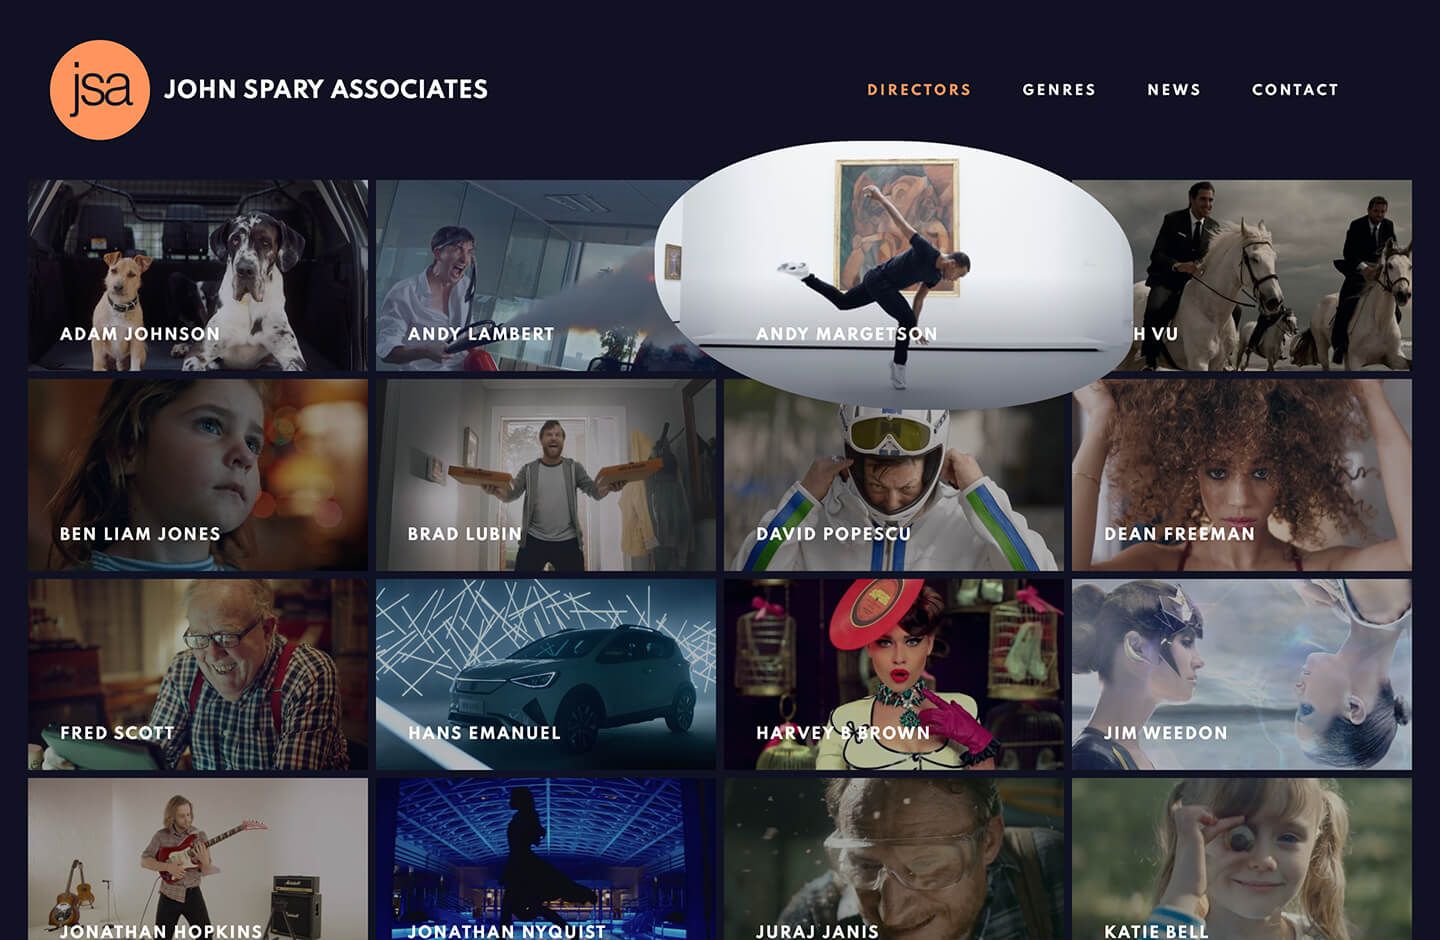
Task: Select the Brad Lubin thumbnail
Action: click(x=546, y=475)
